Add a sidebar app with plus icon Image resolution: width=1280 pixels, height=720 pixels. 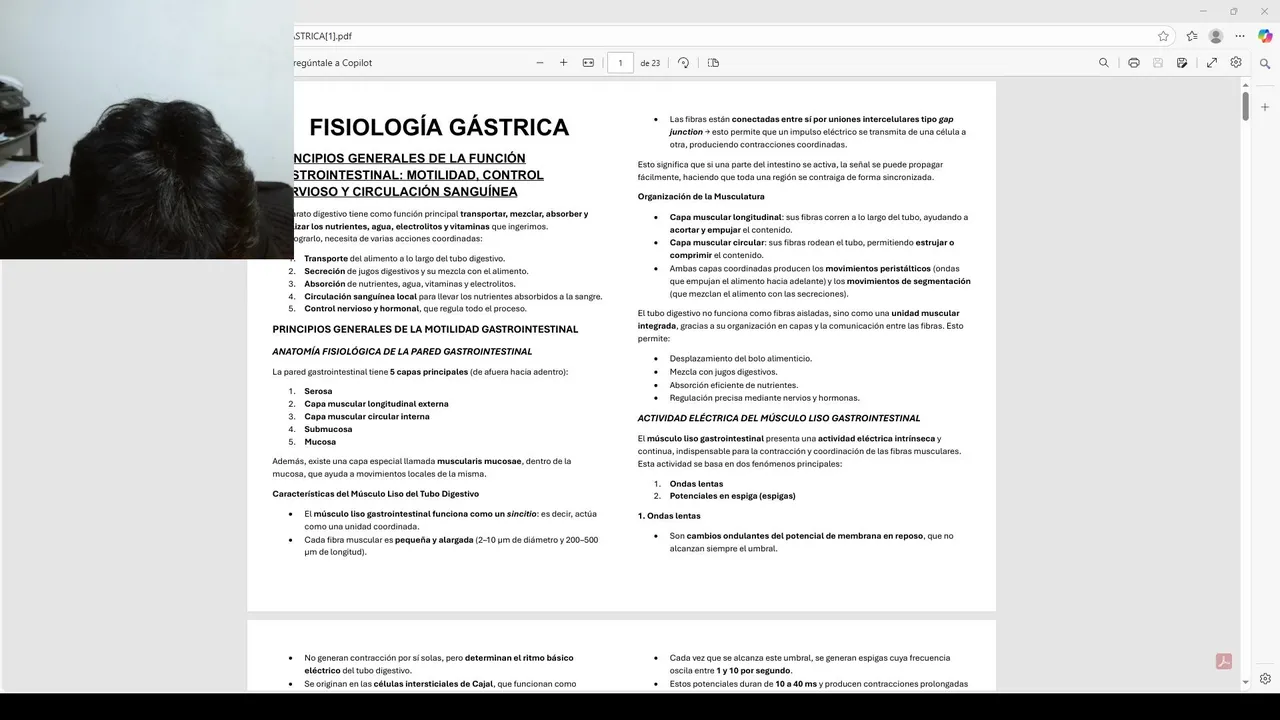1265,107
